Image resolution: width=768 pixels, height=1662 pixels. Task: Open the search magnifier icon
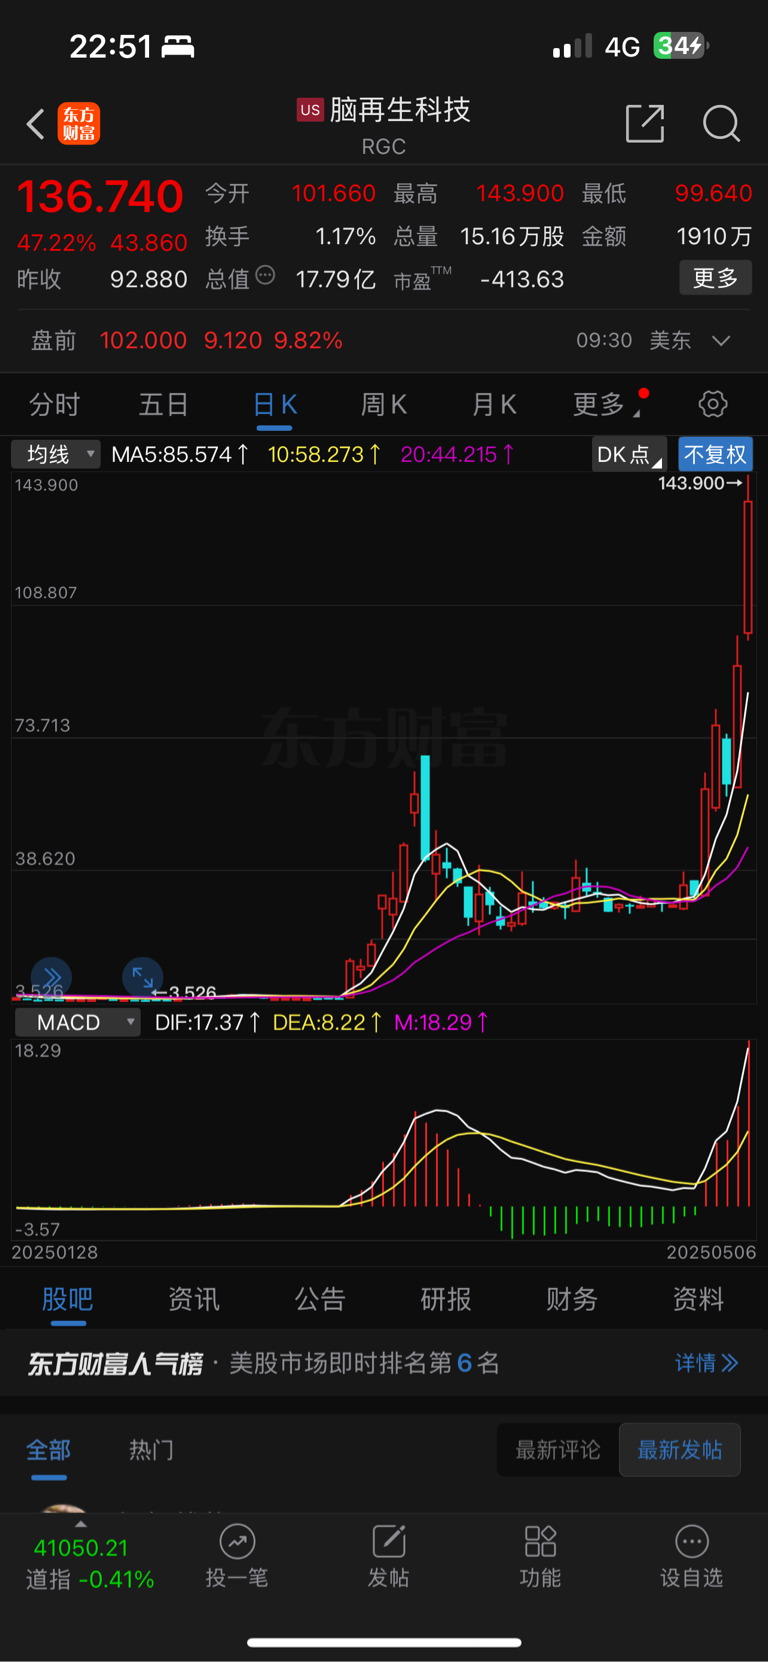pos(721,124)
